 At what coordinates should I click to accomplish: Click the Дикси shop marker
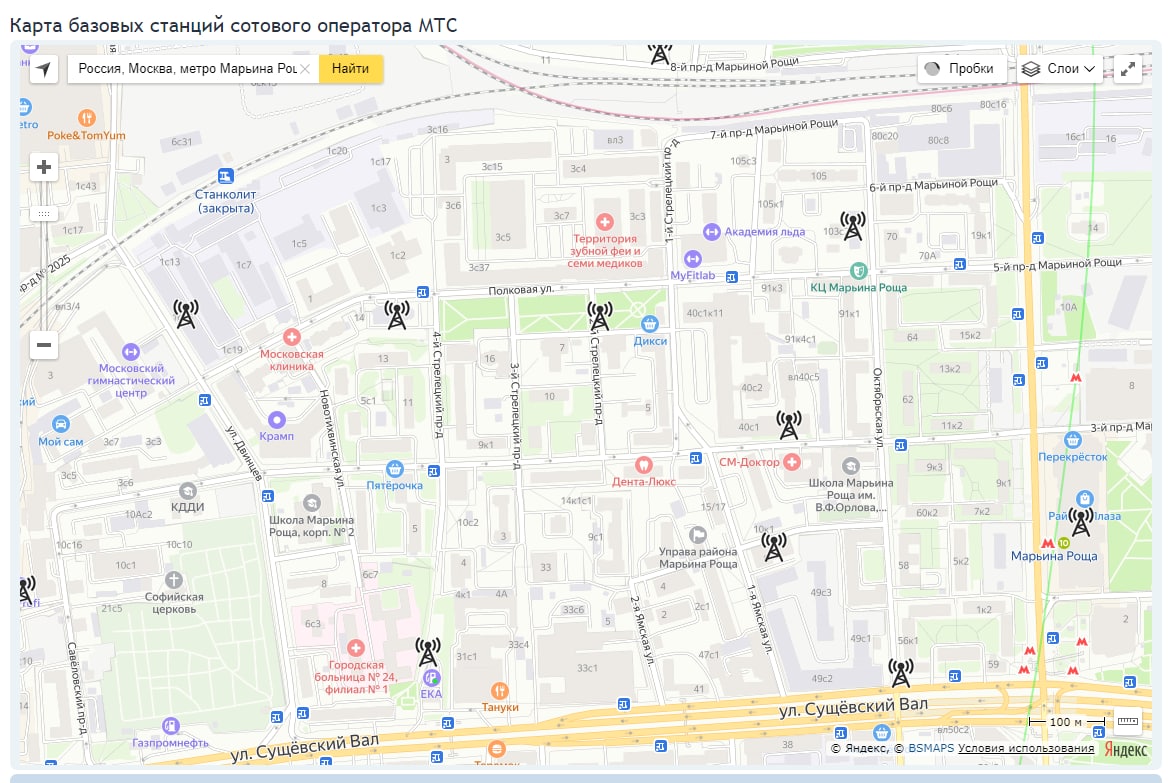[650, 324]
